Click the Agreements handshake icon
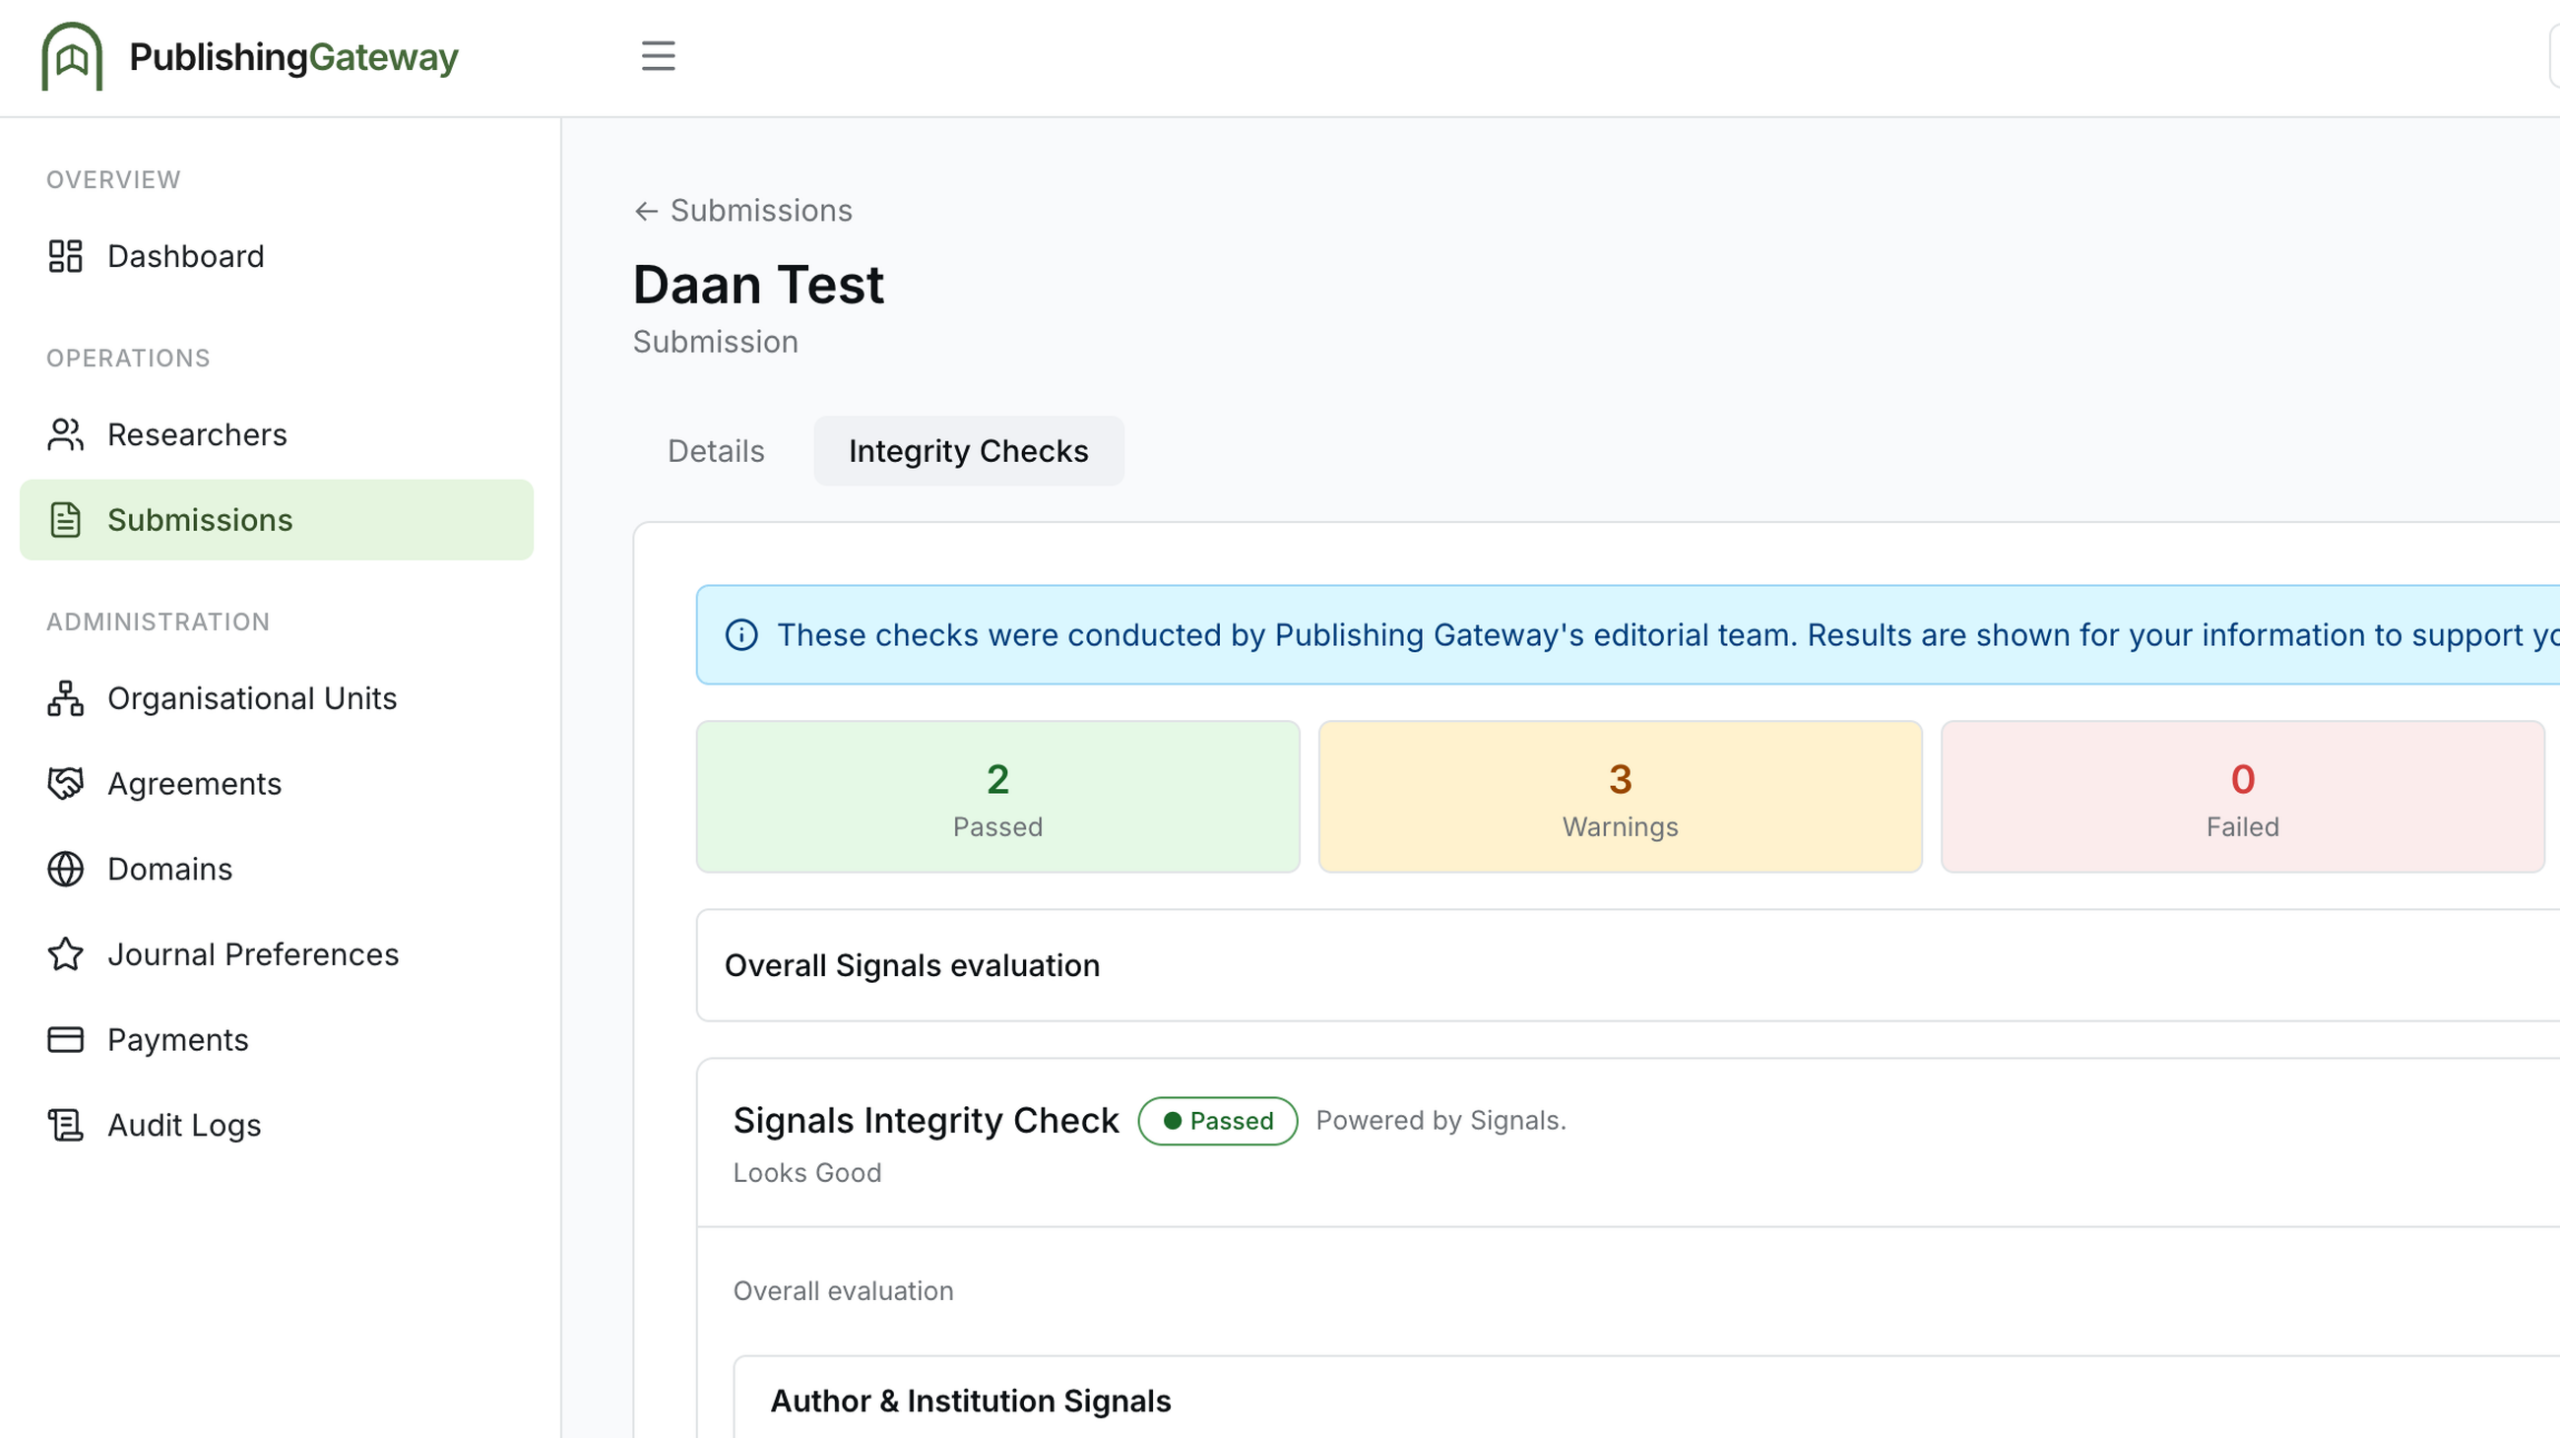 coord(65,783)
